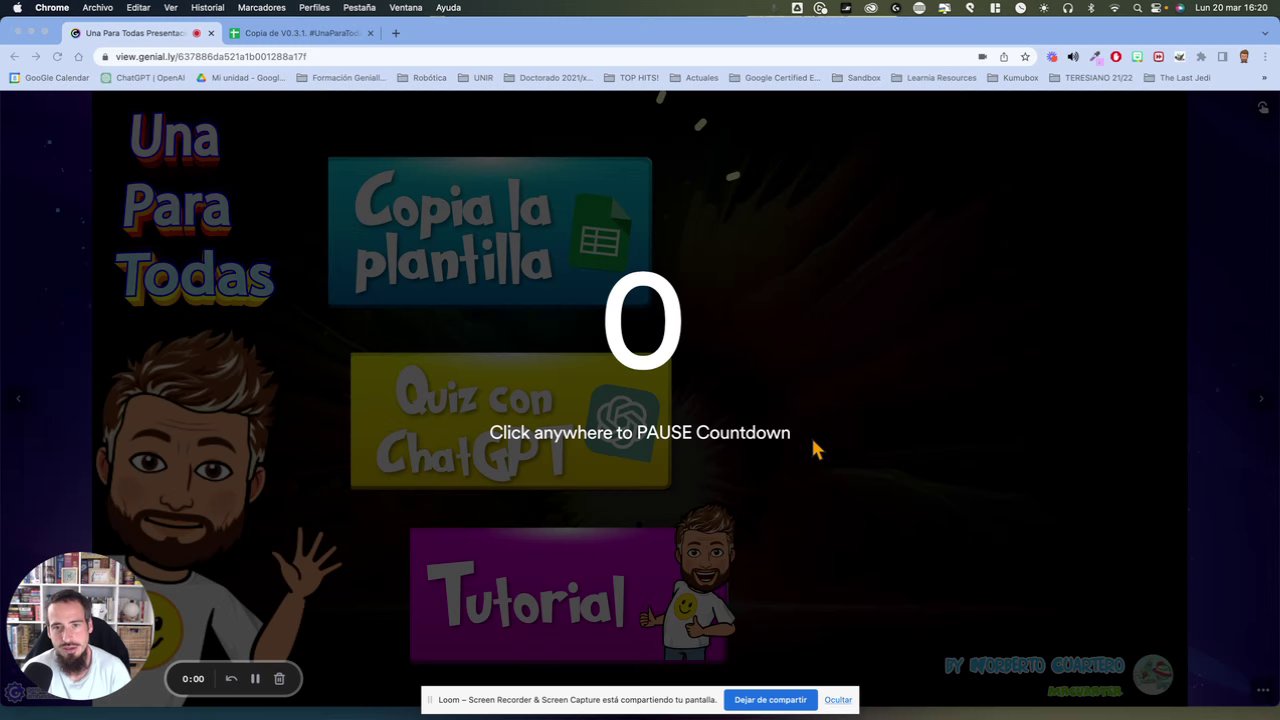Go to the next Genially slide arrow

point(1261,399)
